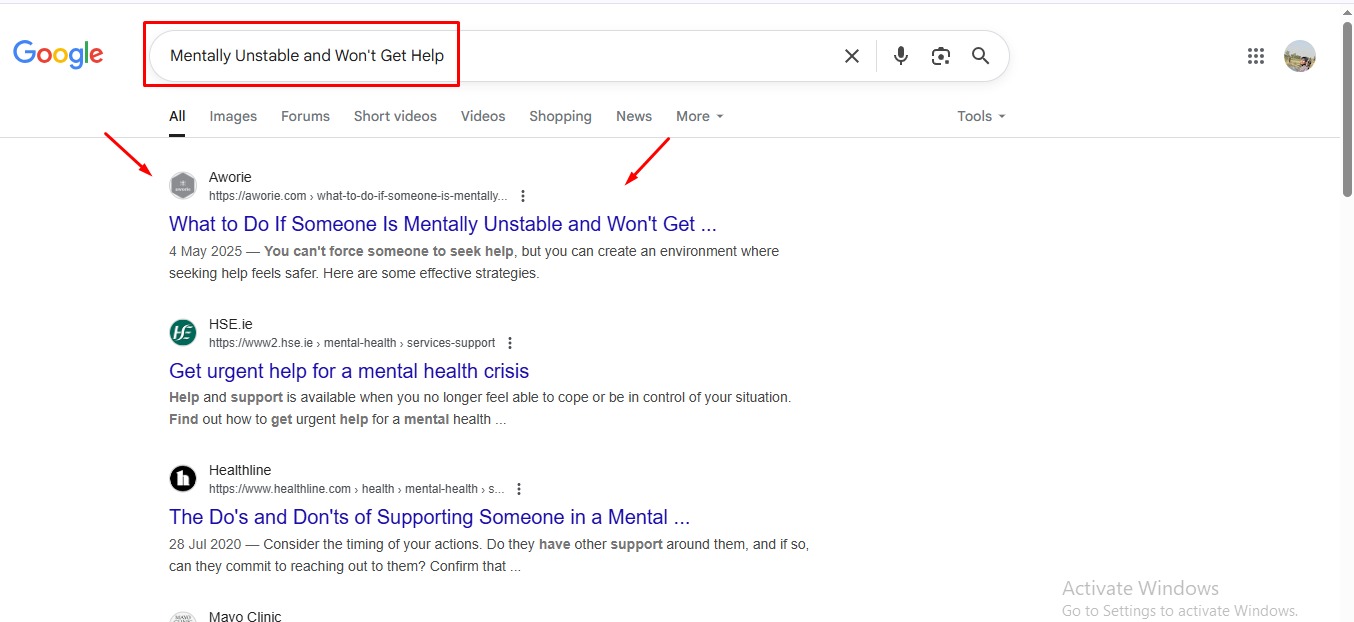Screen dimensions: 1354x622
Task: Open three-dot menu for Healthline result
Action: 518,489
